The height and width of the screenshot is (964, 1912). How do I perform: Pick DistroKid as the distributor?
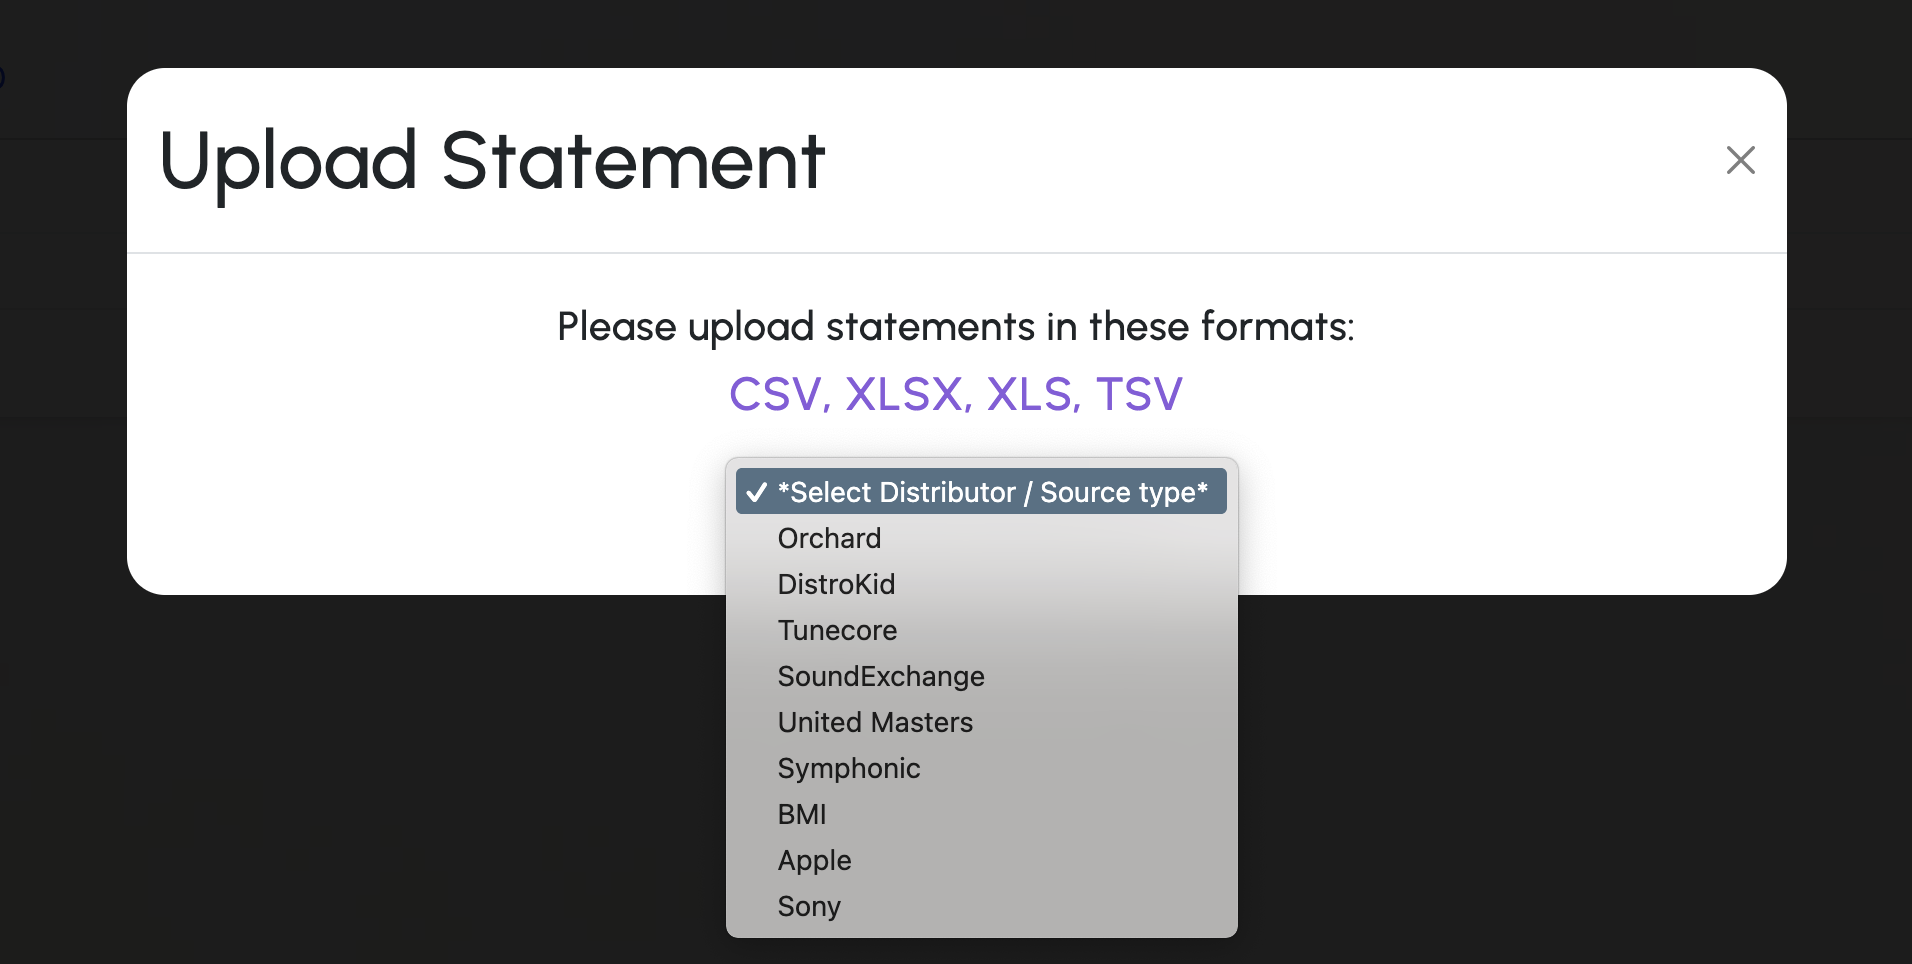pos(981,584)
